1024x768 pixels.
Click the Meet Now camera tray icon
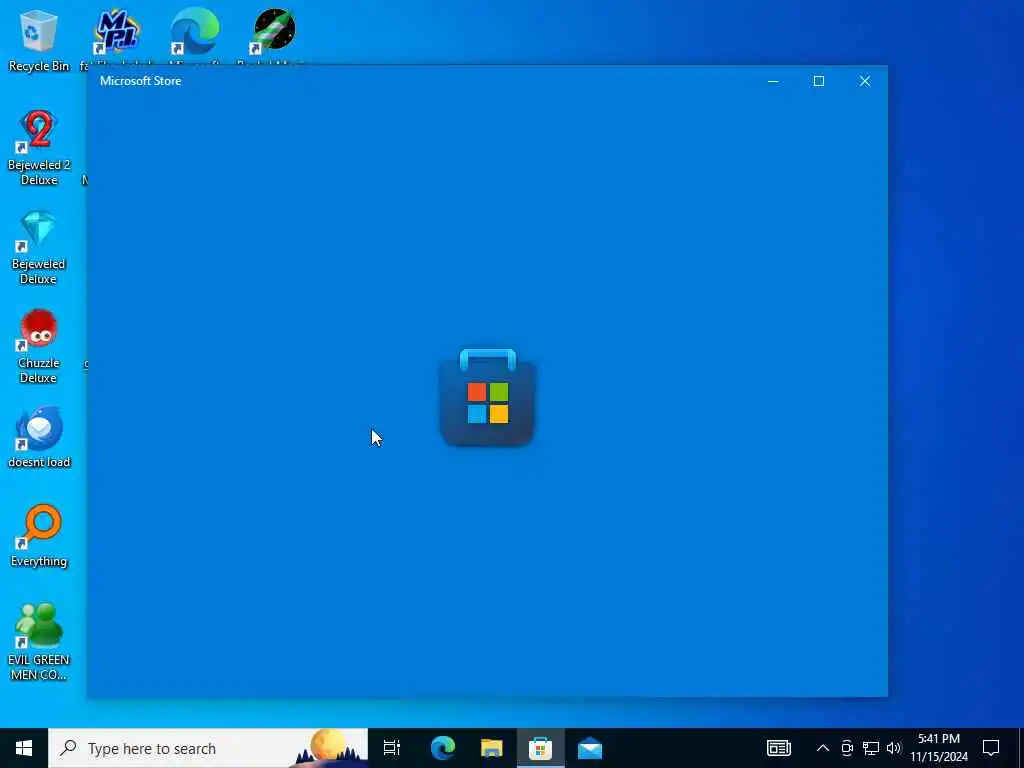[x=847, y=748]
